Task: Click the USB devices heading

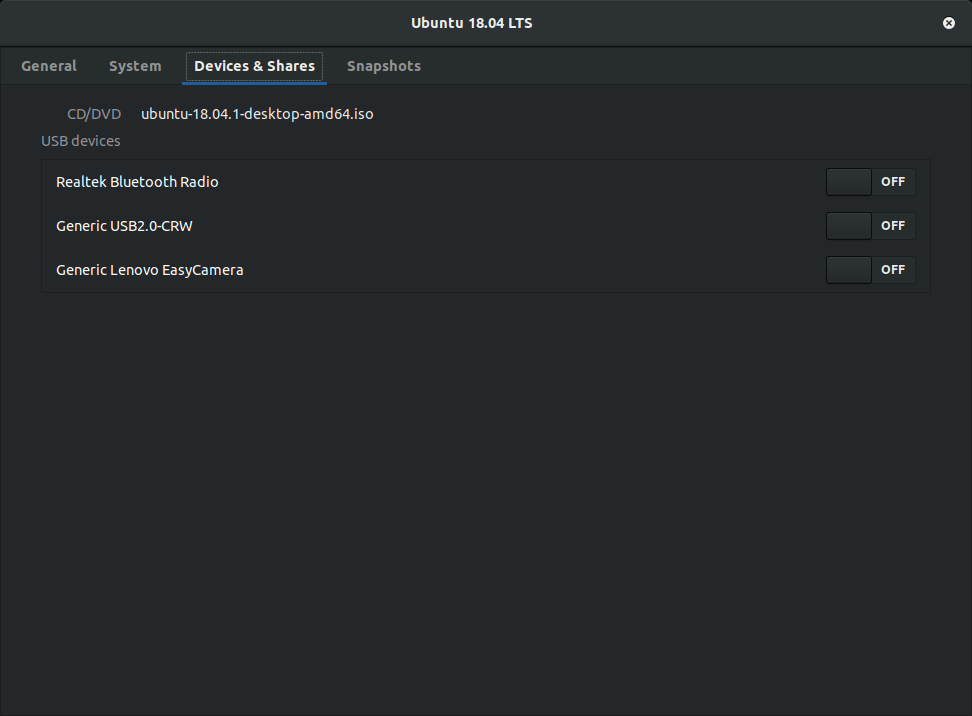Action: click(x=80, y=141)
